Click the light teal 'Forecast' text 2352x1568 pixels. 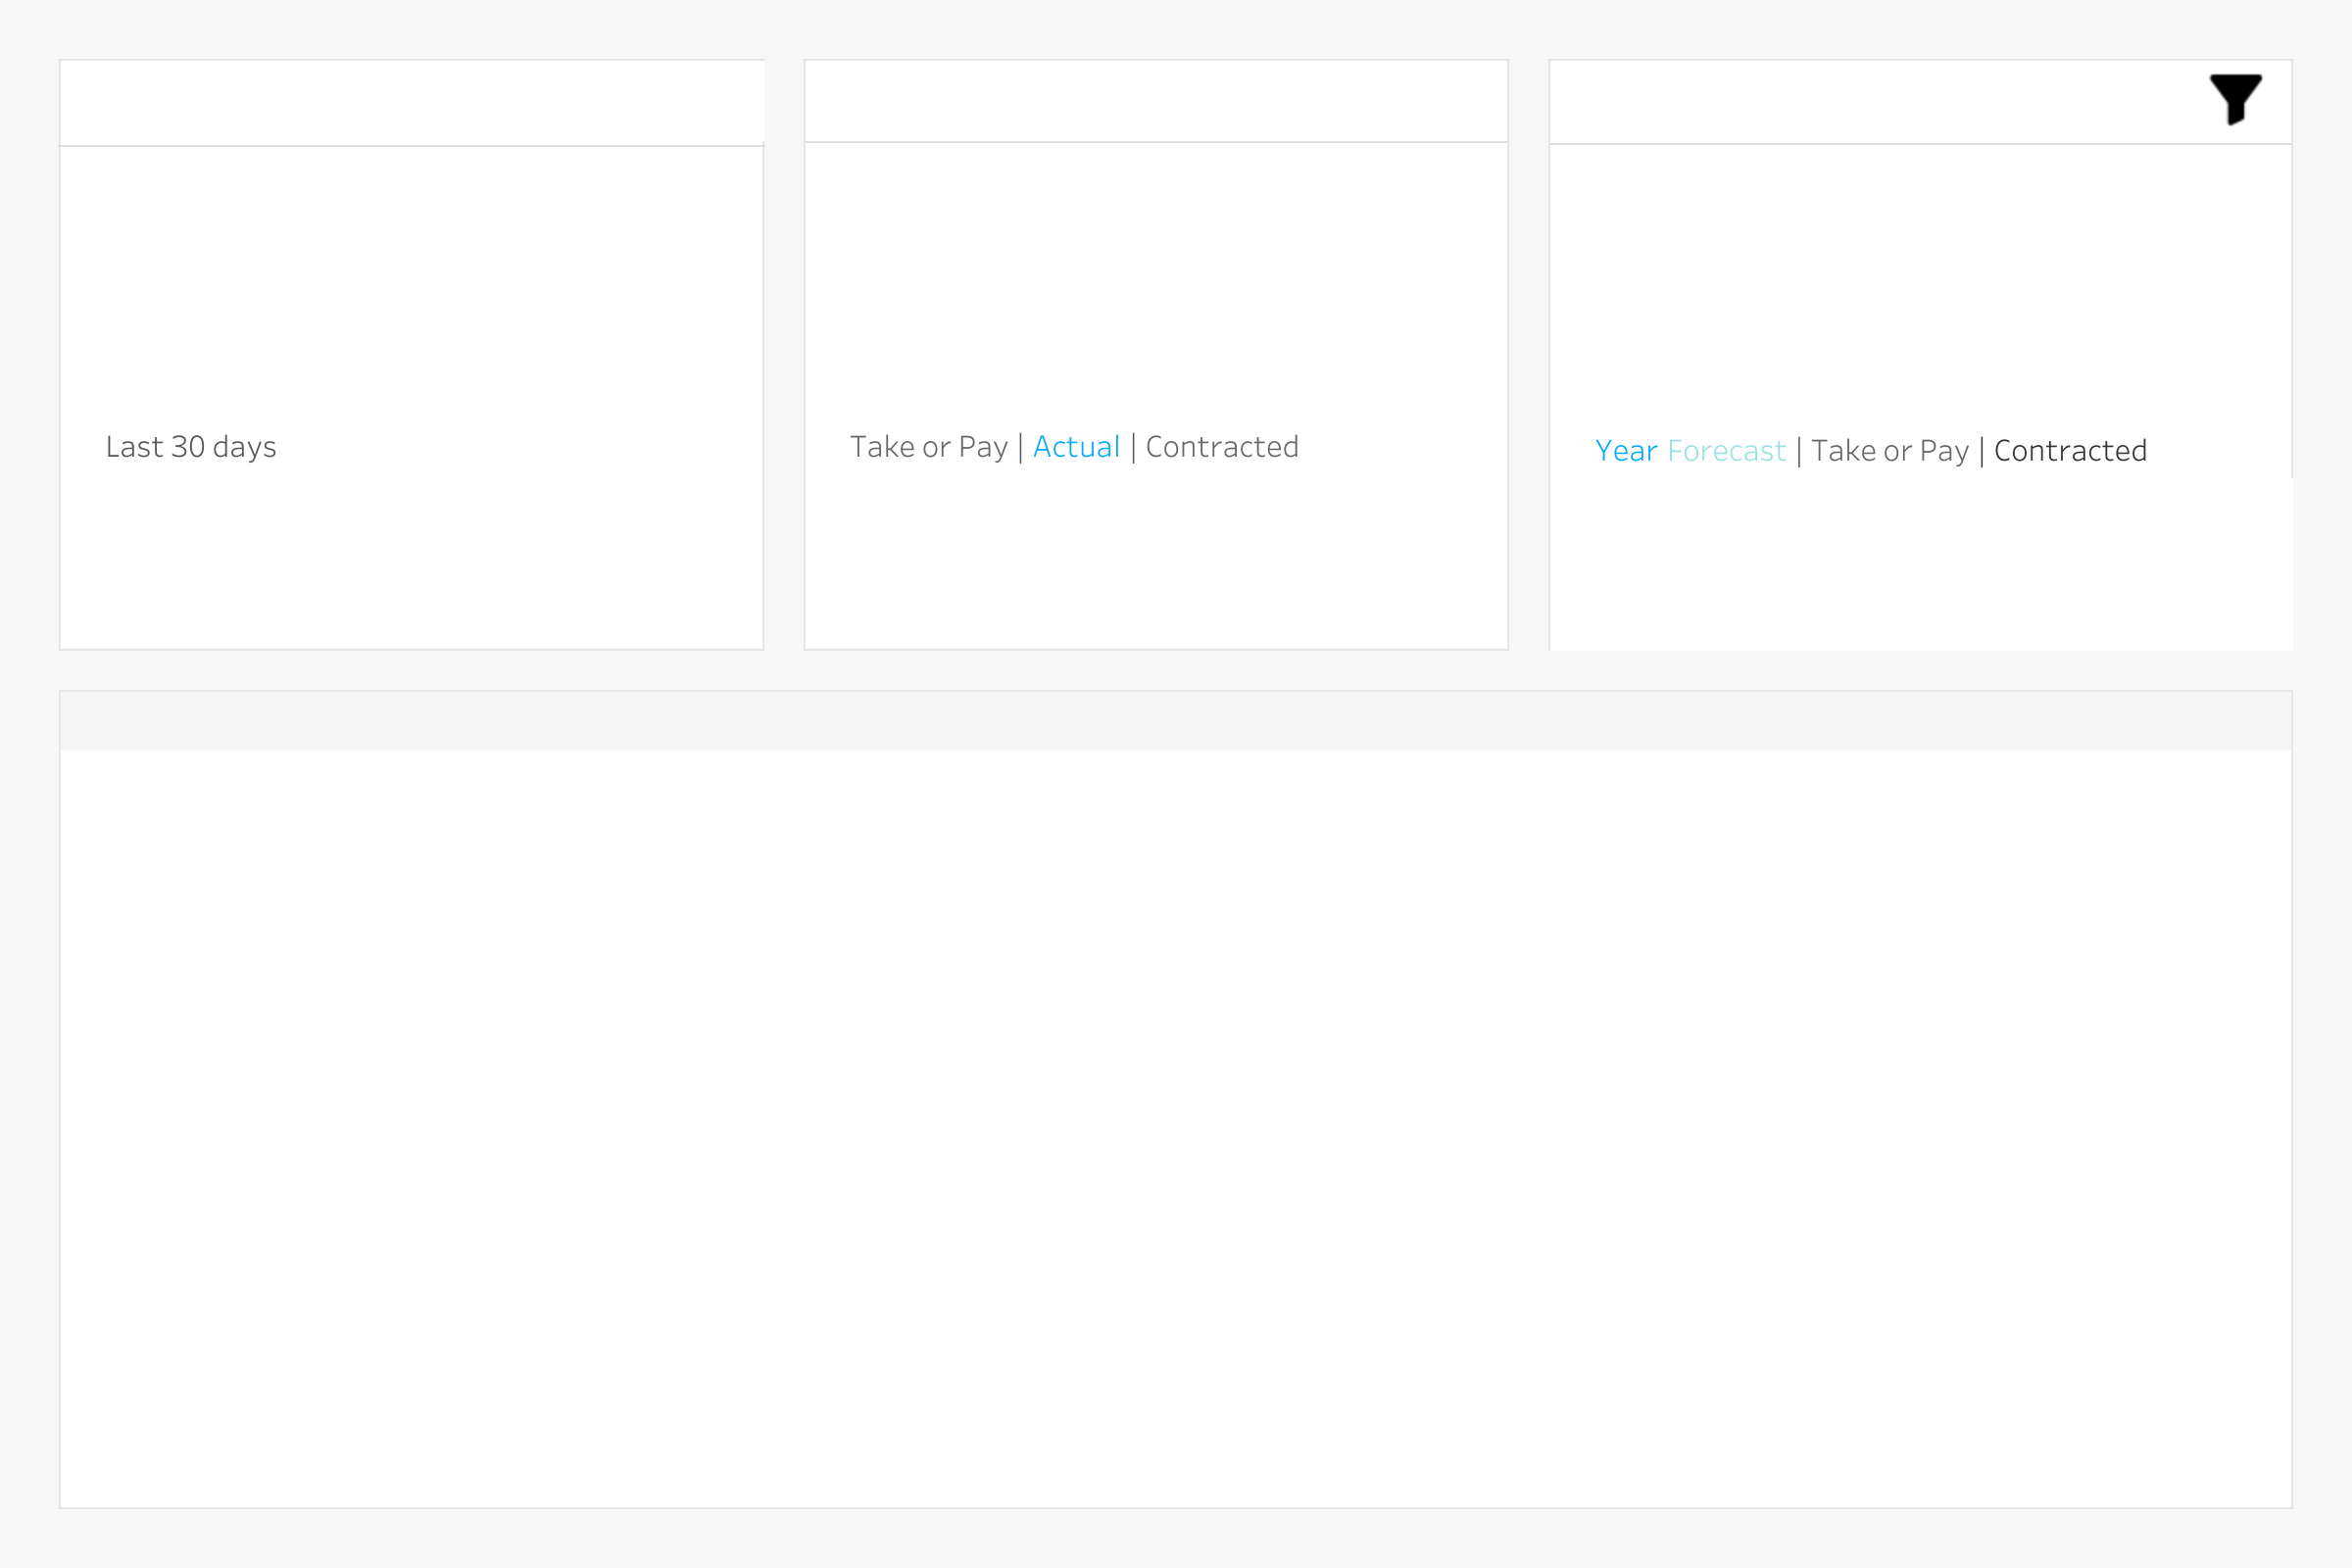pos(1727,451)
